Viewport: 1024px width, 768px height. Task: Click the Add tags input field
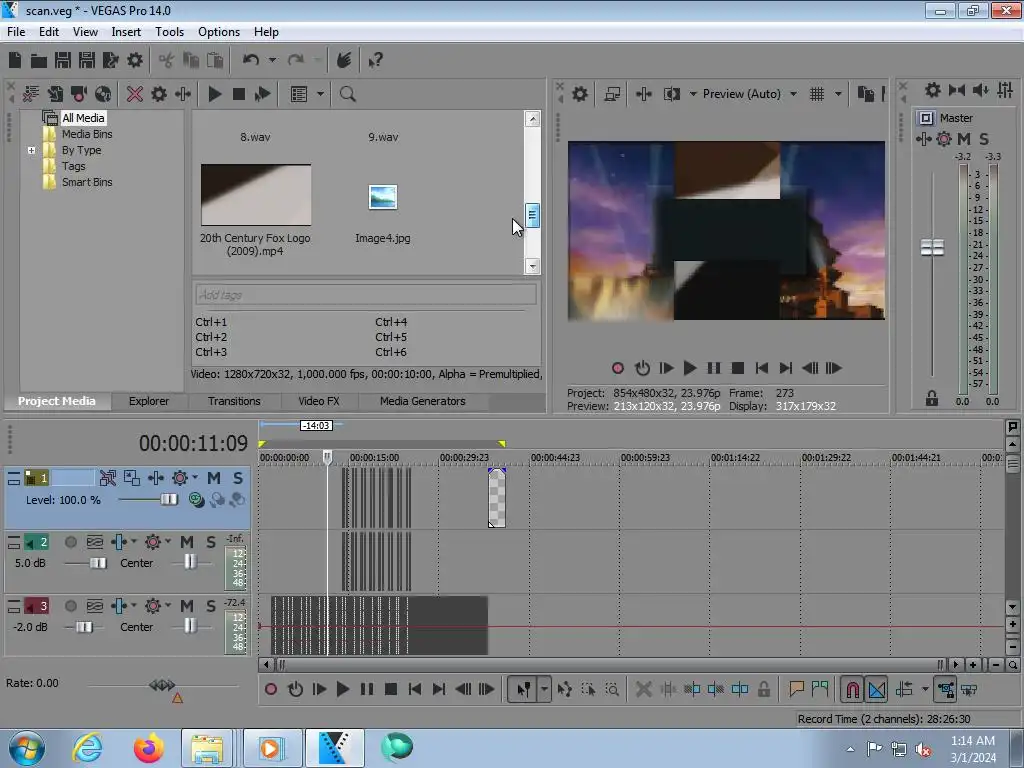(x=366, y=295)
